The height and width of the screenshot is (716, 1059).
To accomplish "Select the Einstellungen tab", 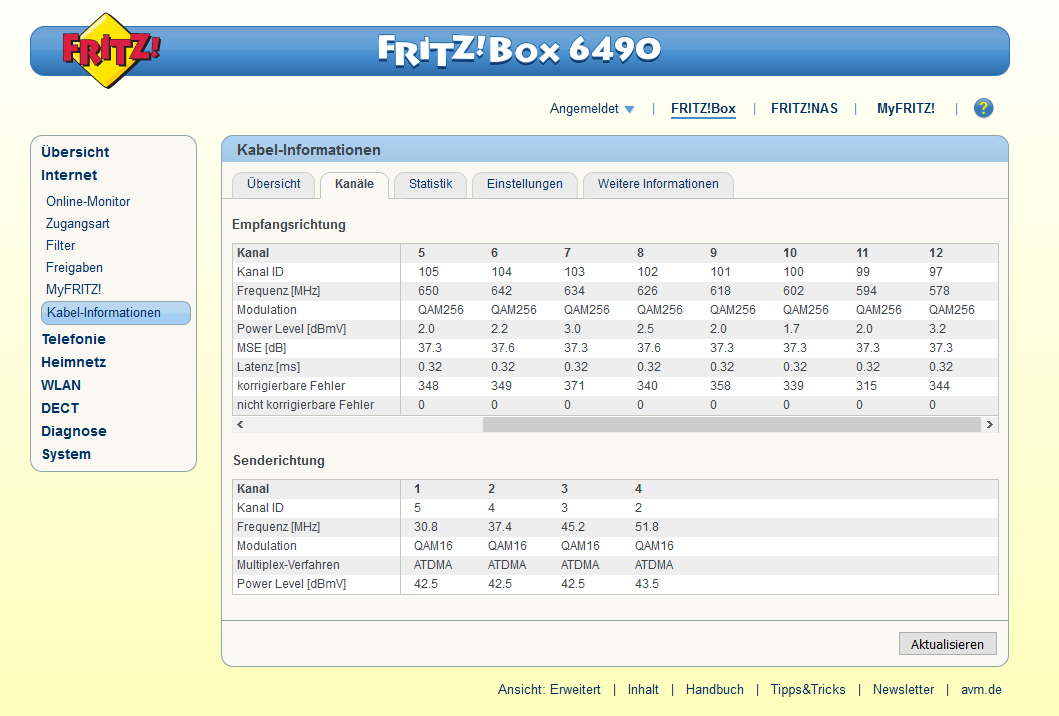I will pos(524,184).
